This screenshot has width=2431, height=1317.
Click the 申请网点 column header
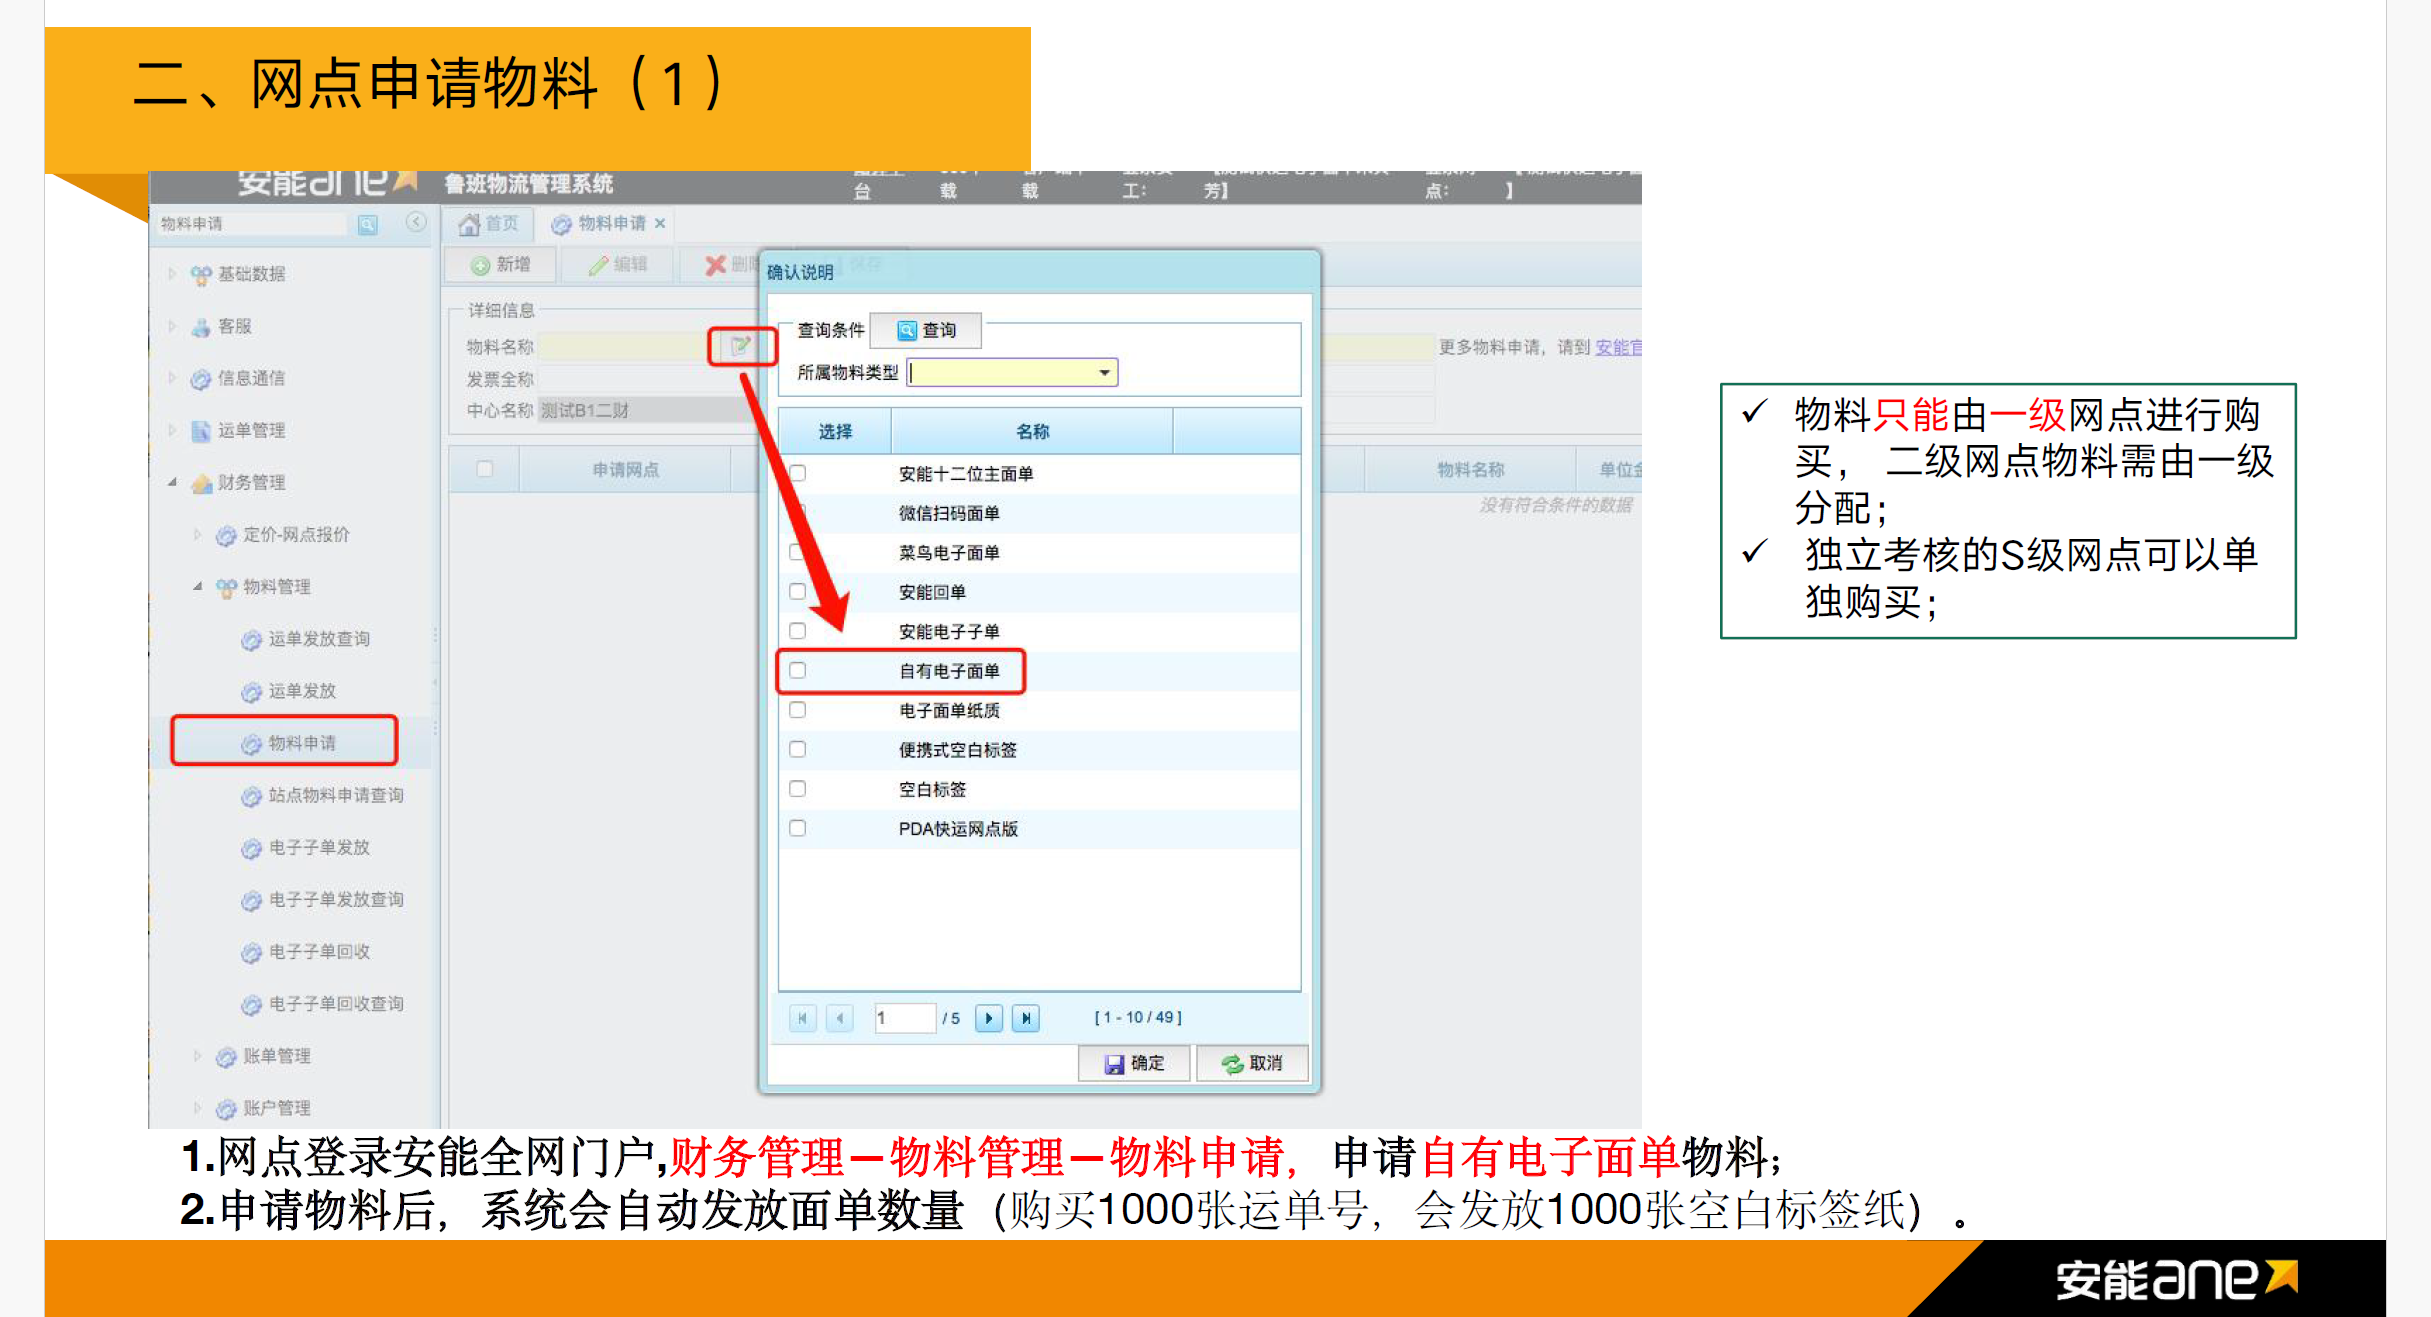(625, 469)
